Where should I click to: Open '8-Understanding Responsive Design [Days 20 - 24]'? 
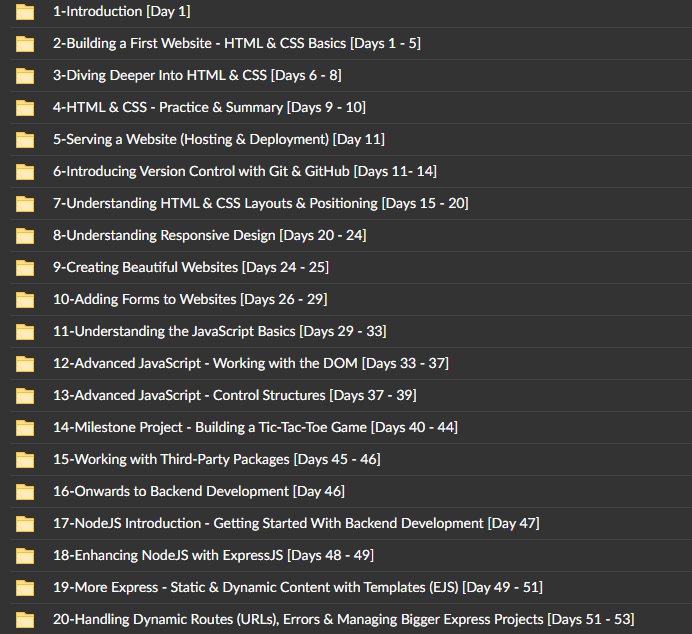tap(210, 235)
